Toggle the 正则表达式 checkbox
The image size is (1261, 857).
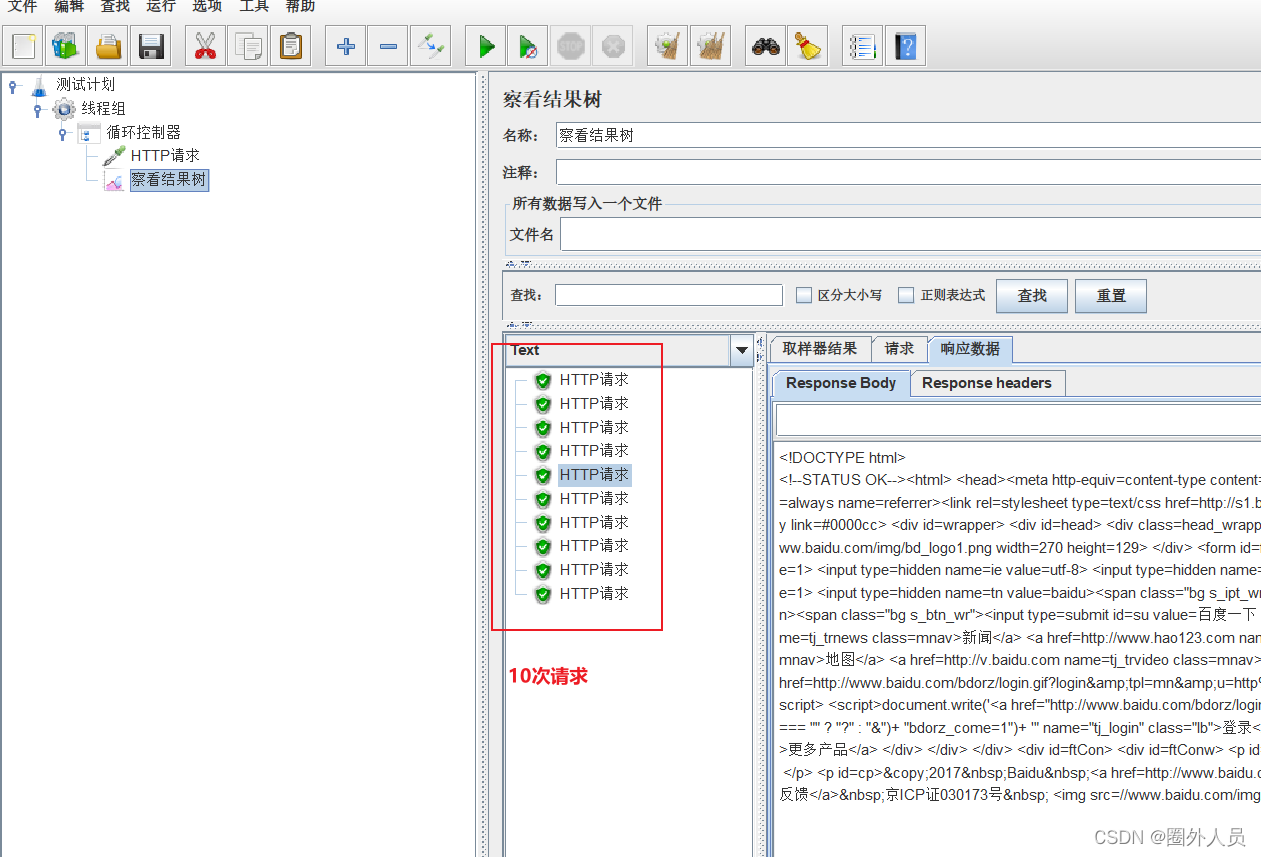[x=906, y=295]
